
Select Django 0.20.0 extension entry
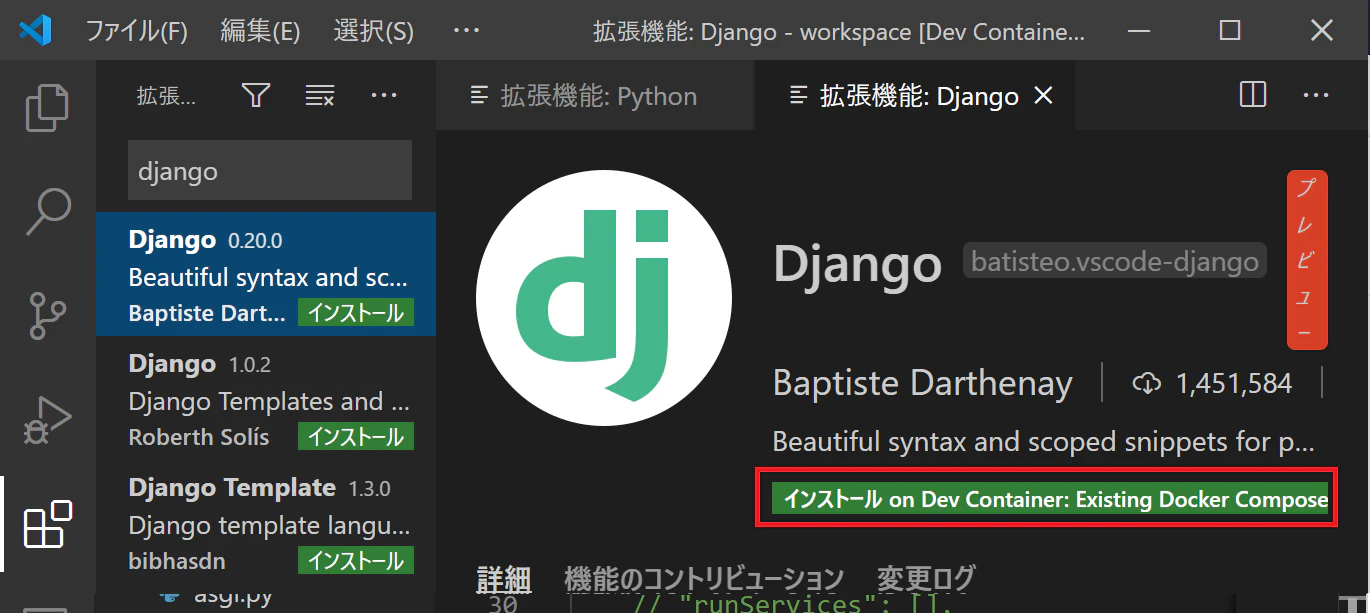[x=266, y=274]
